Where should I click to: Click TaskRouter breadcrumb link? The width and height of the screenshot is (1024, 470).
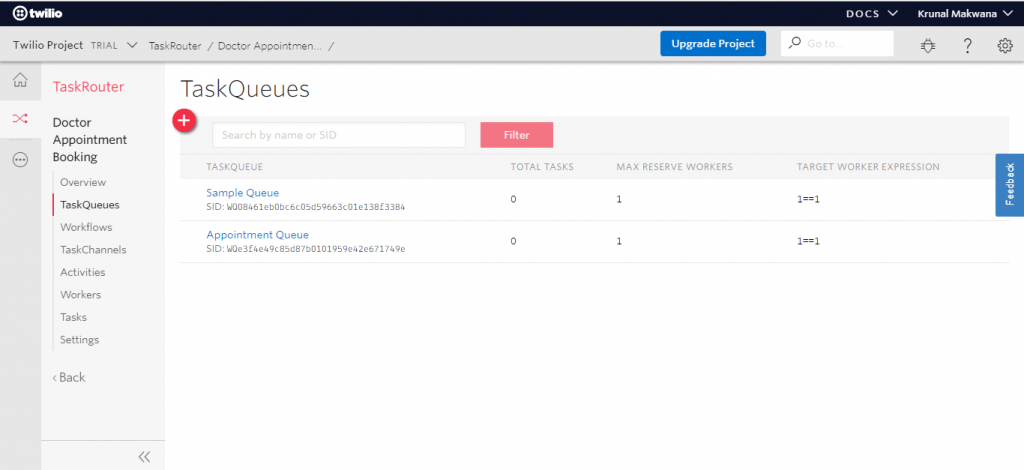click(175, 46)
